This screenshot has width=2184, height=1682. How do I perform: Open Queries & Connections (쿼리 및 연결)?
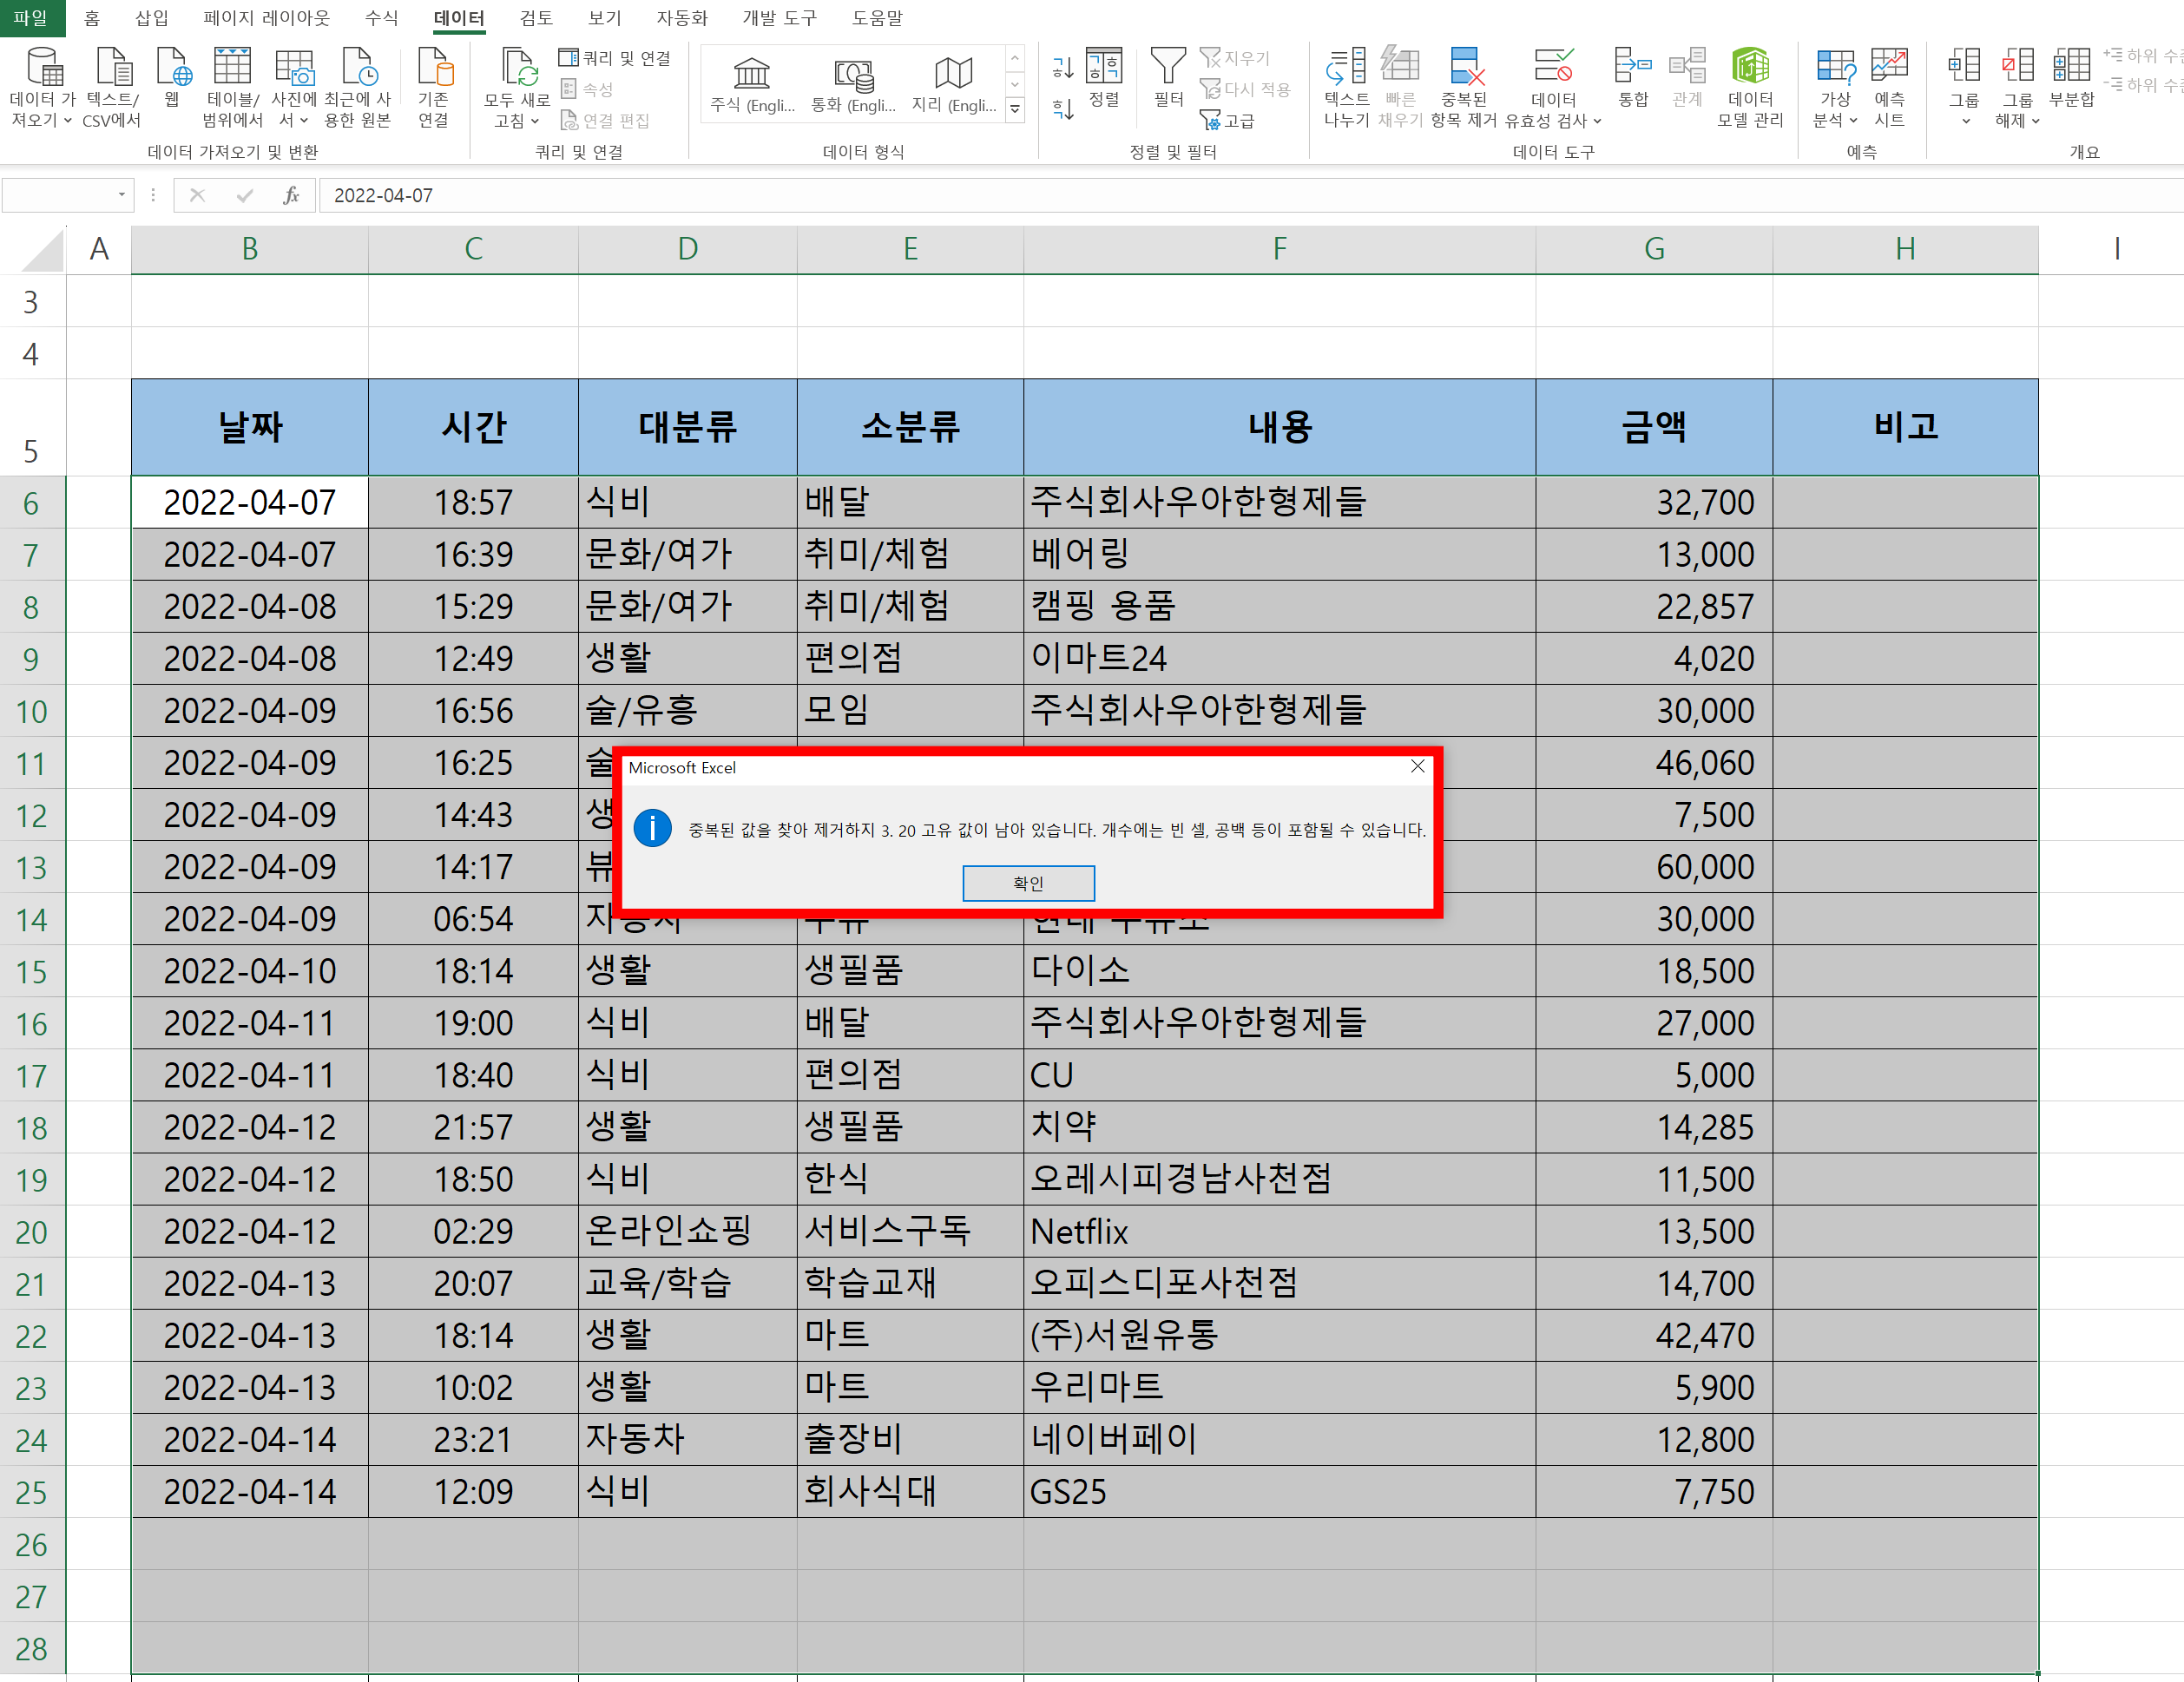click(615, 58)
